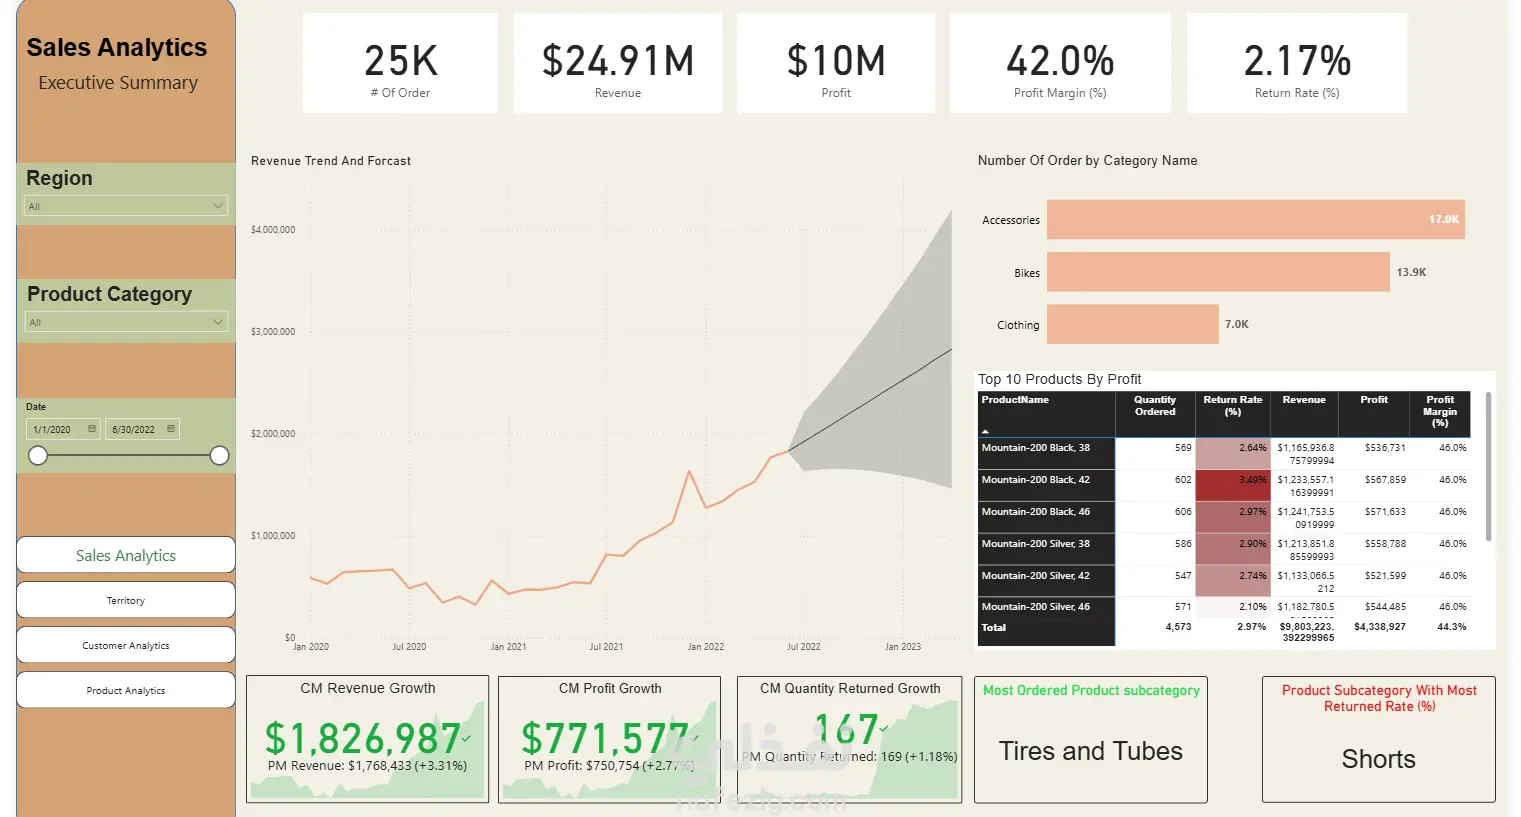Click the CM Revenue Growth trend indicator icon
Screen dimensions: 1521x817
pos(466,739)
